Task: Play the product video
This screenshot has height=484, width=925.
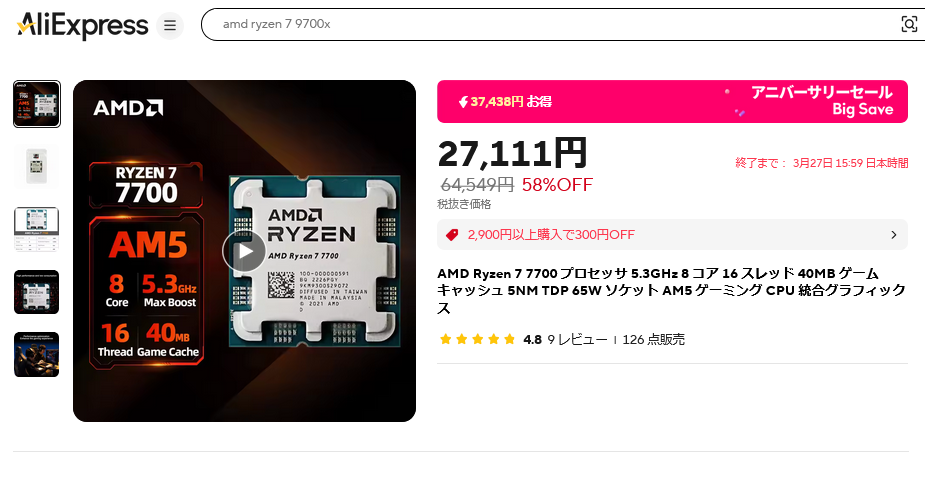Action: (x=244, y=251)
